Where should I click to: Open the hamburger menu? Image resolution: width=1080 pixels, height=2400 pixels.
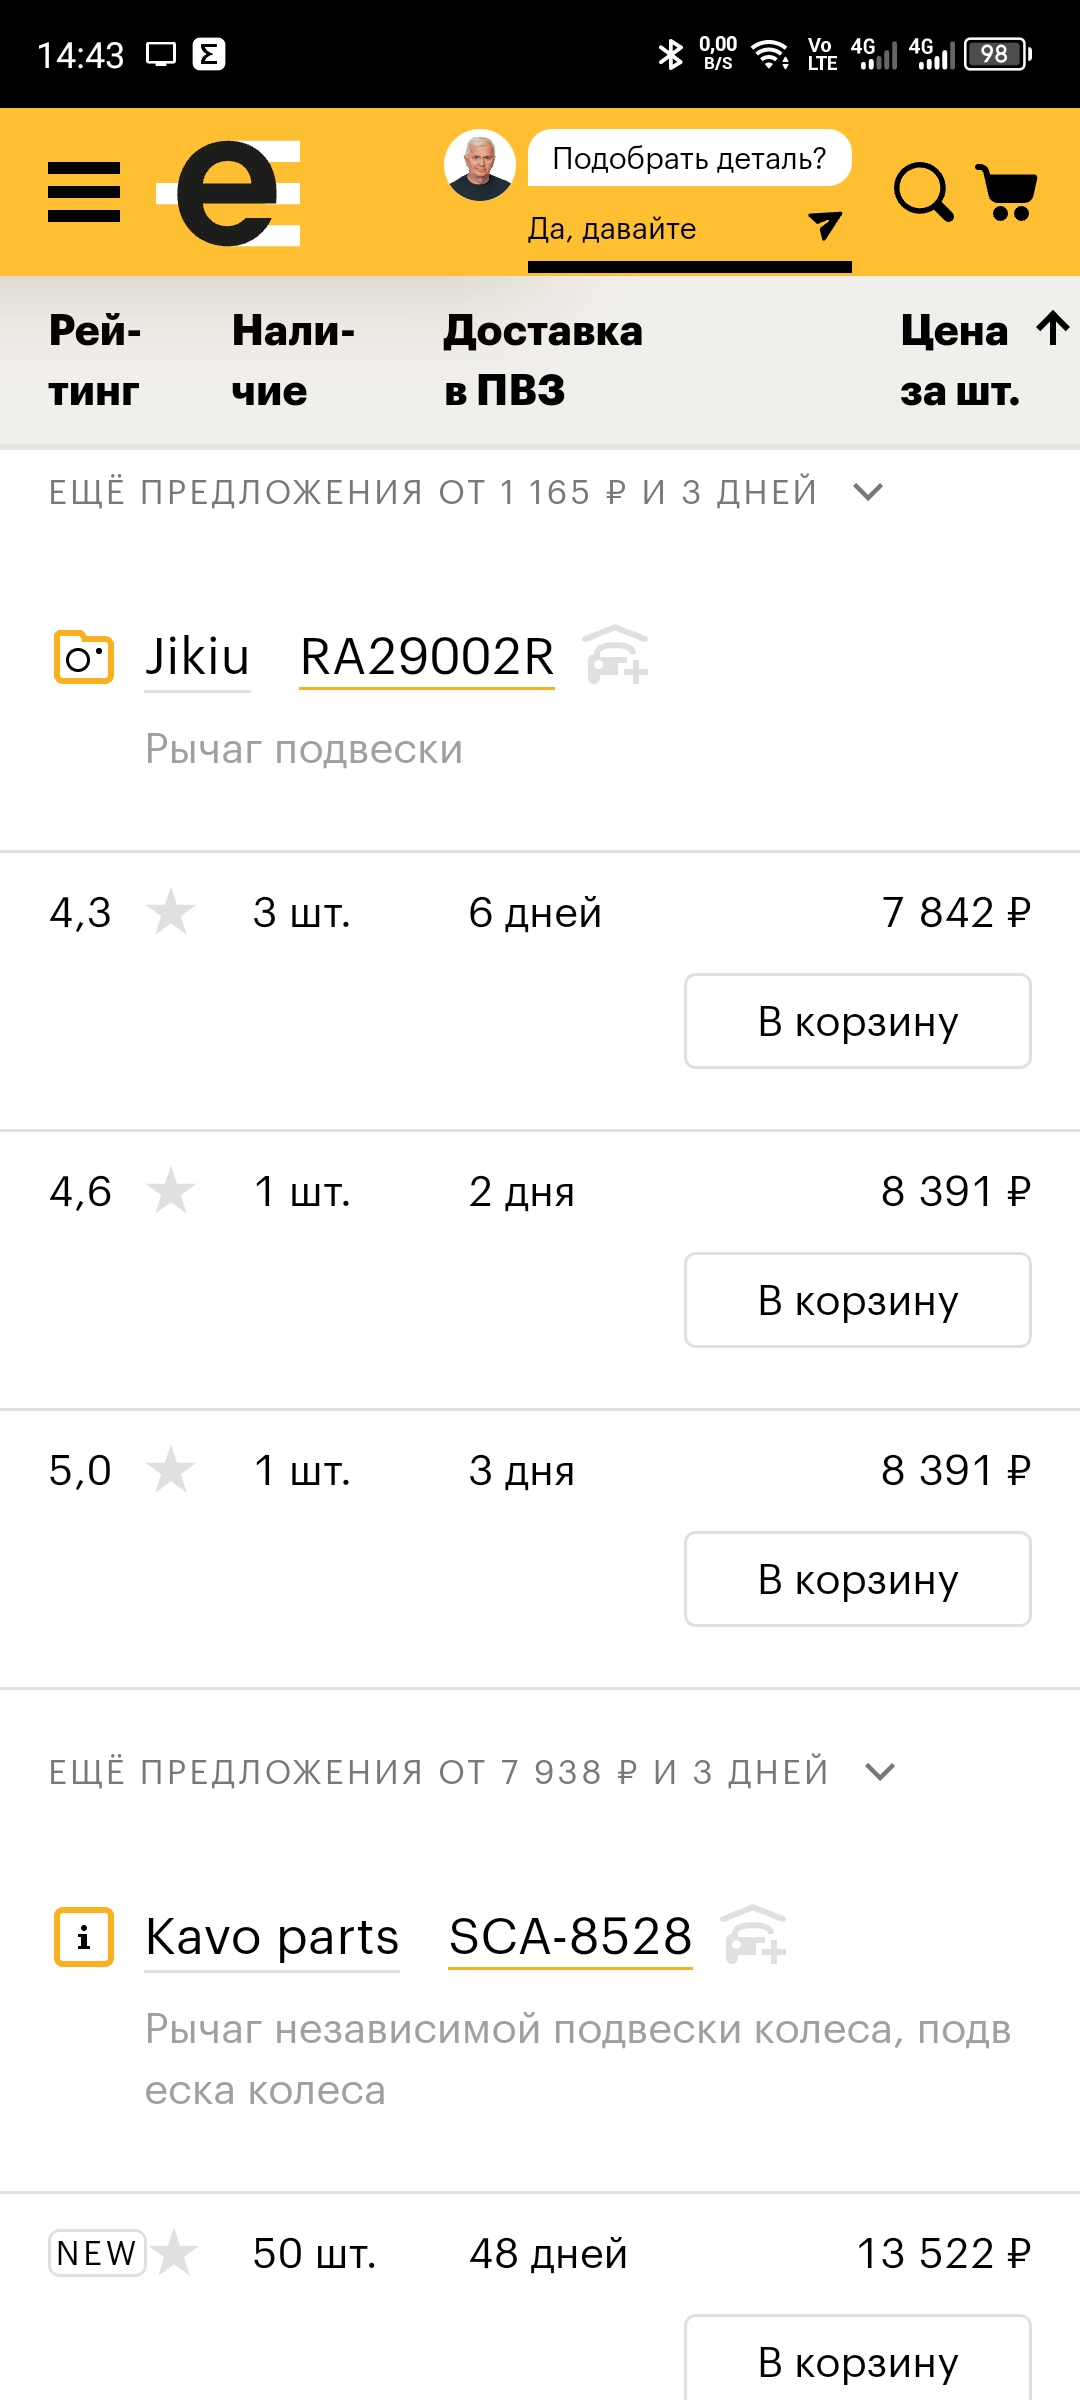[x=84, y=192]
